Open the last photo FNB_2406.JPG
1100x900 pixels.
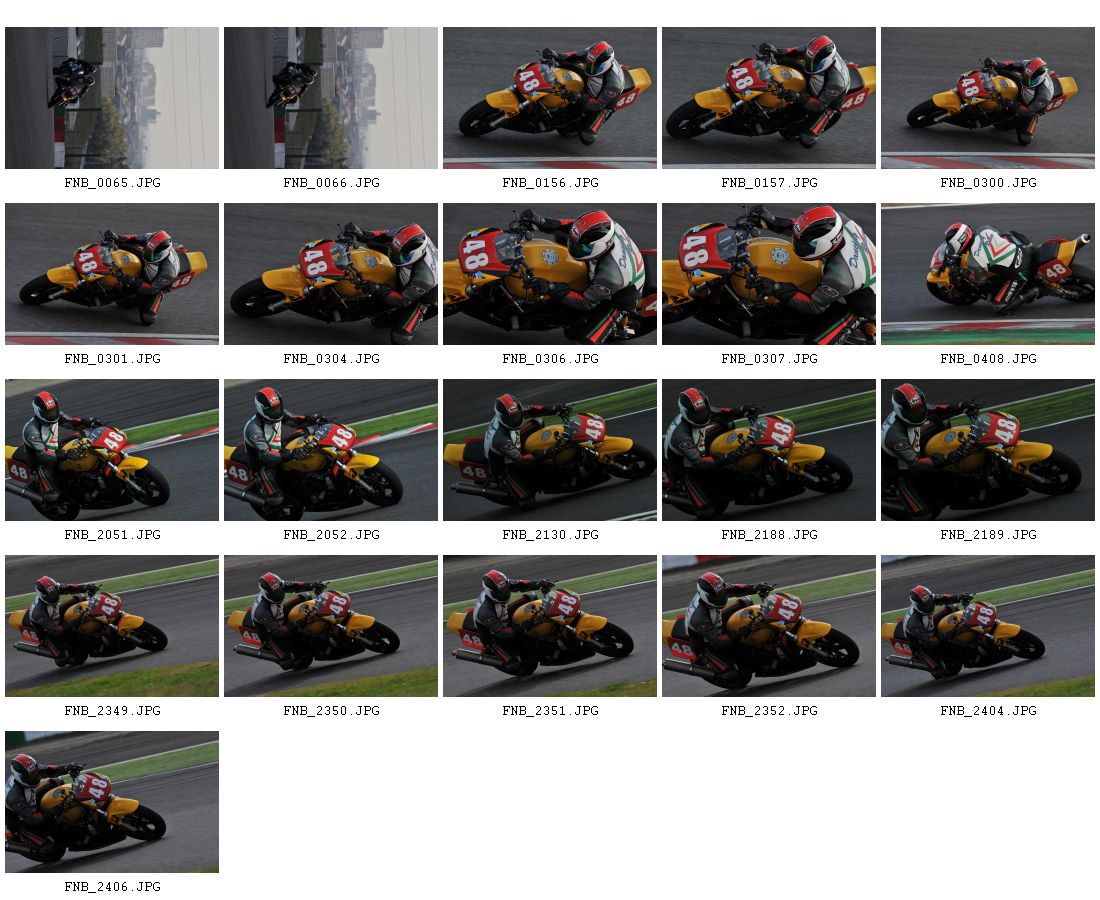112,802
